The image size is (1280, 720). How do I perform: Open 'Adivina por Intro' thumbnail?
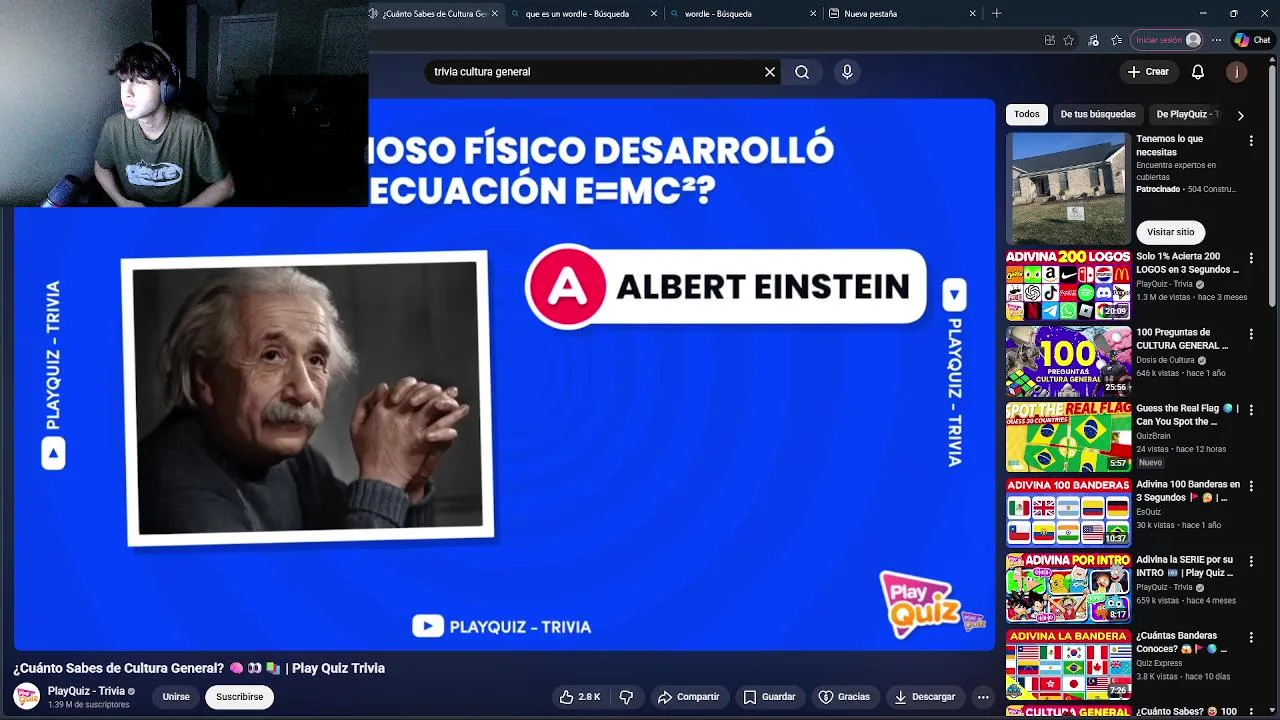1068,589
